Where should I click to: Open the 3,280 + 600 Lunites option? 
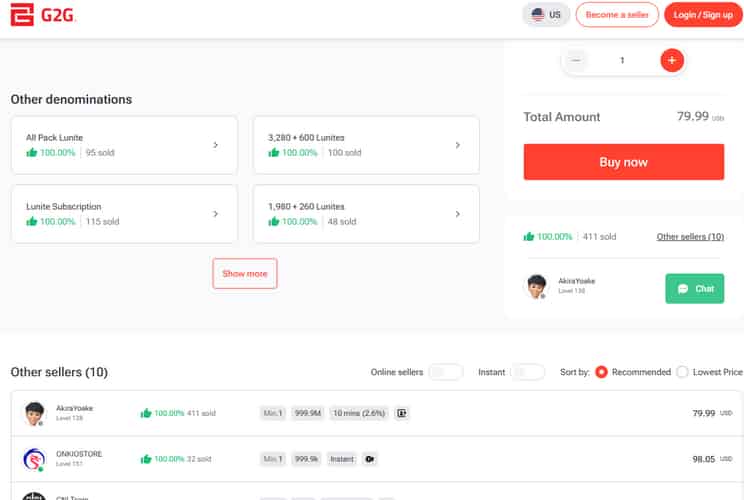(x=366, y=145)
